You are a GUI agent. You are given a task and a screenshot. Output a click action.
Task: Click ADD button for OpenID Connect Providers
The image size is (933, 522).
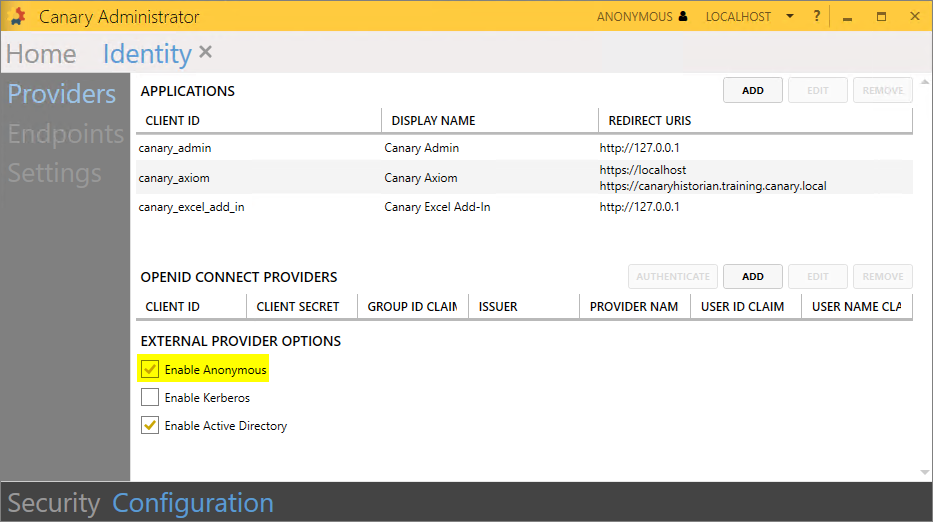[x=753, y=276]
